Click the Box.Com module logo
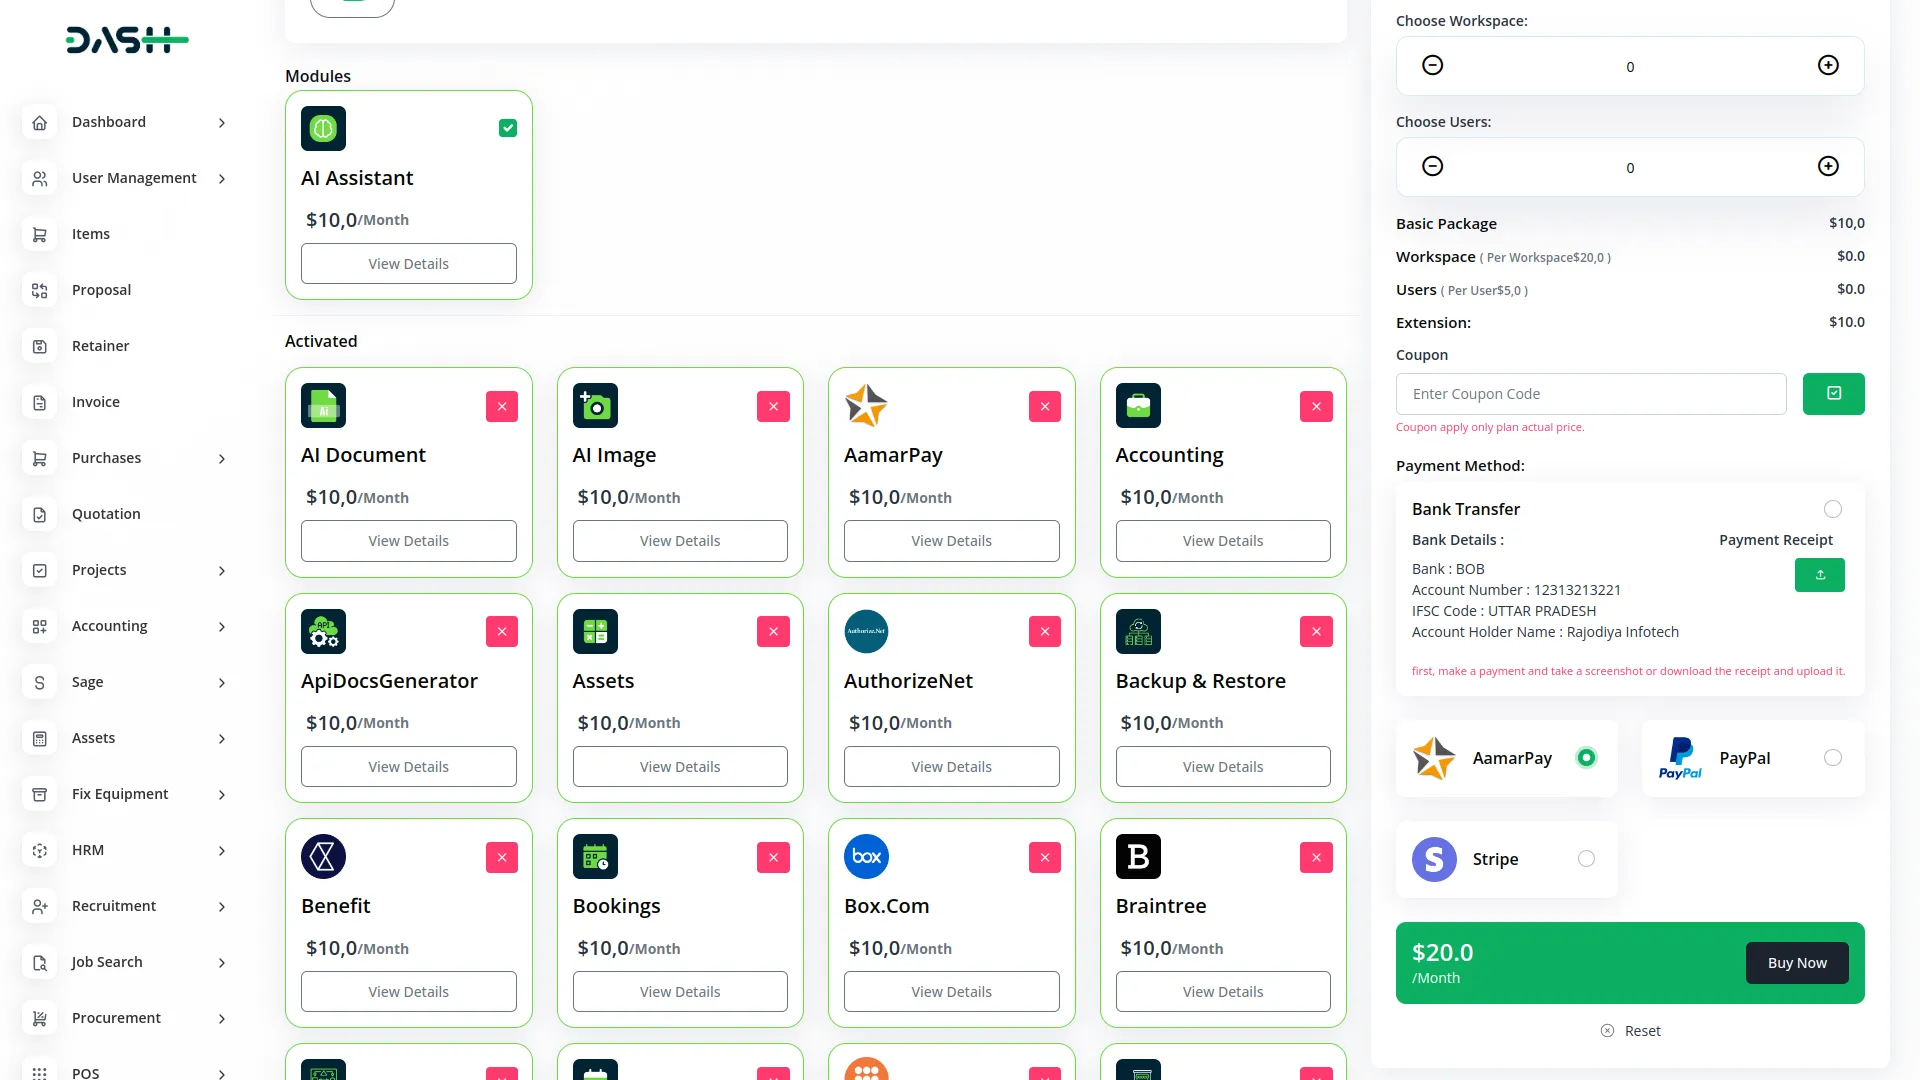The image size is (1920, 1080). [866, 857]
